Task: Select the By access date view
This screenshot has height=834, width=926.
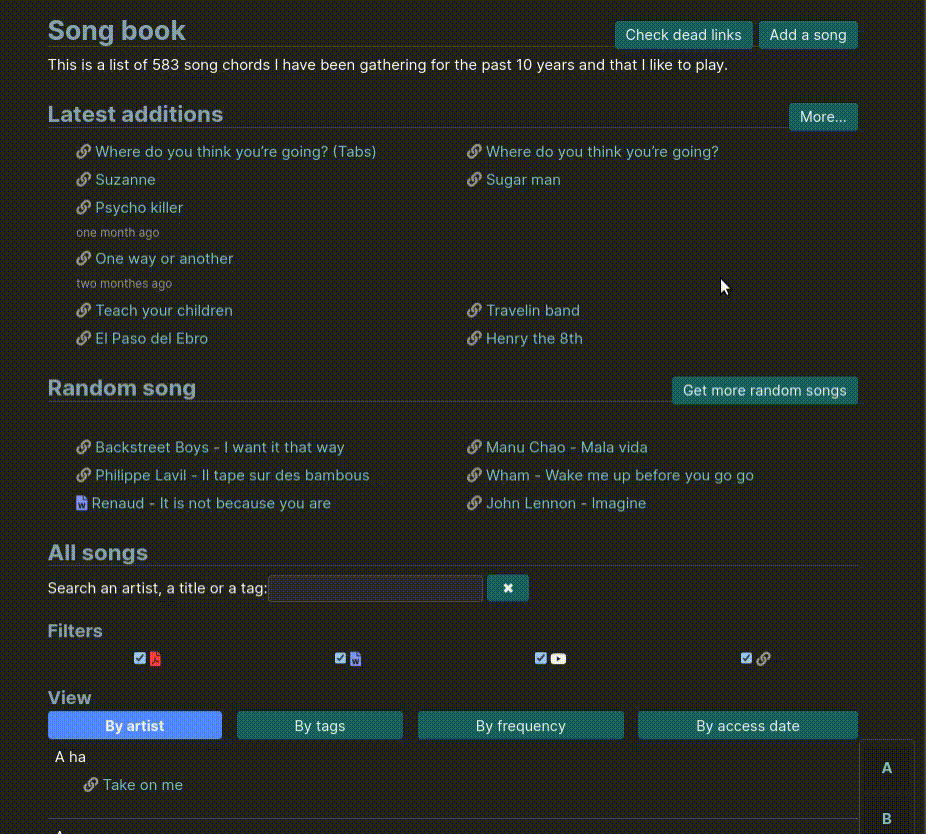Action: 748,725
